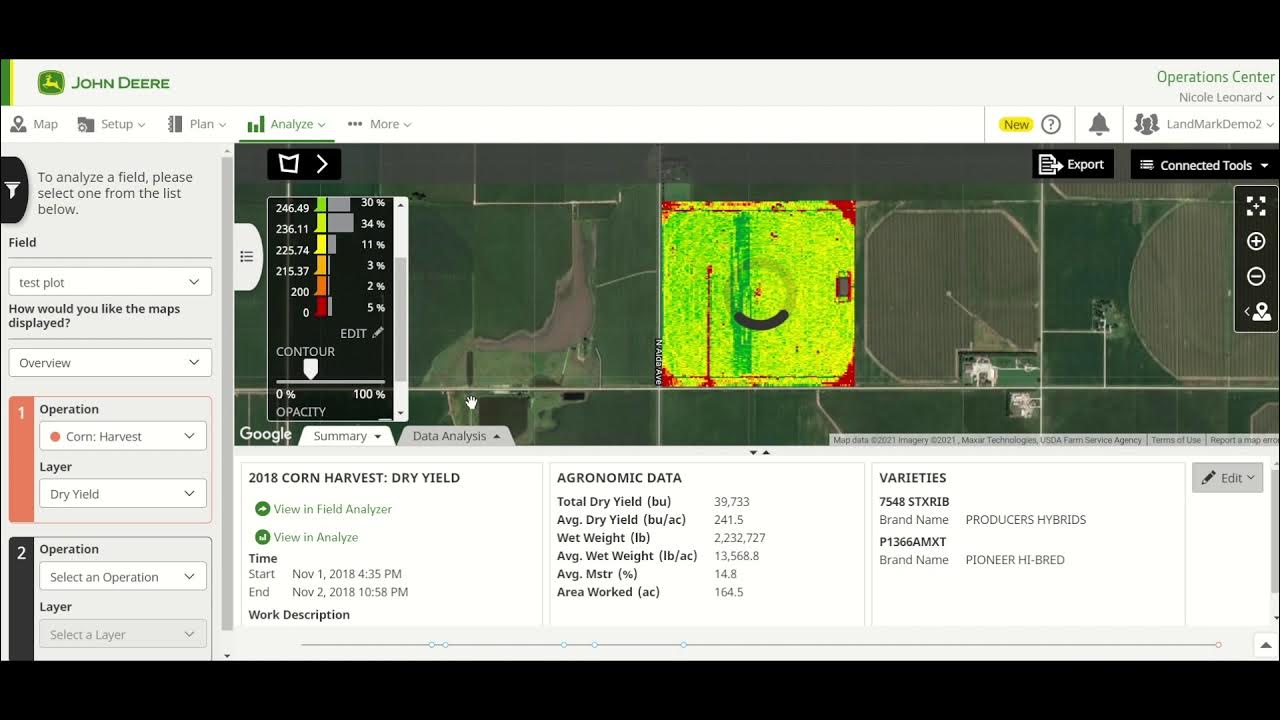
Task: Open the Connected Tools dropdown
Action: click(1204, 165)
